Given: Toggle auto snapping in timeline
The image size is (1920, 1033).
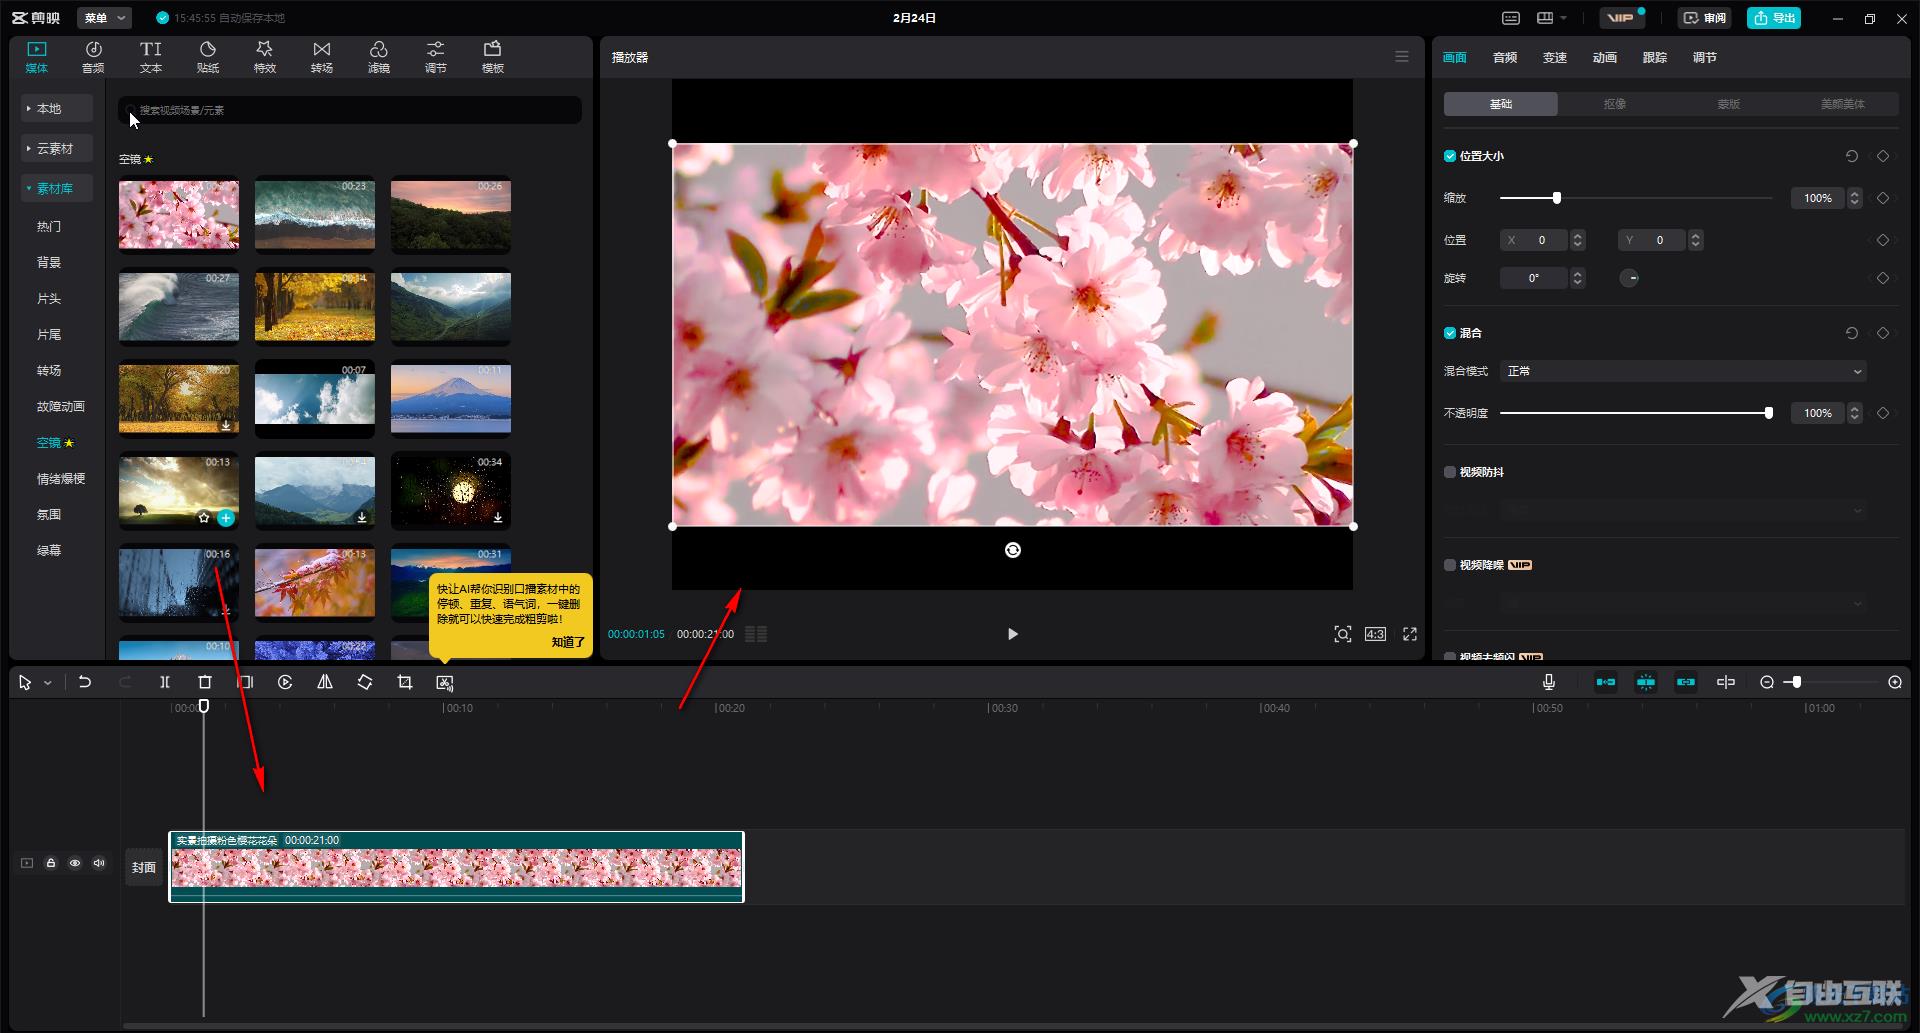Looking at the screenshot, I should (1646, 682).
